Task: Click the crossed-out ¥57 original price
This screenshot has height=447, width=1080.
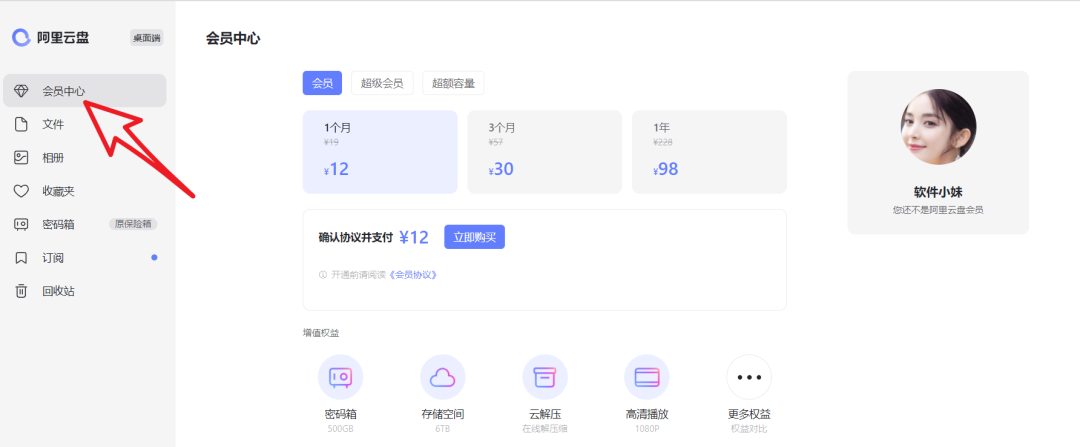Action: (x=497, y=143)
